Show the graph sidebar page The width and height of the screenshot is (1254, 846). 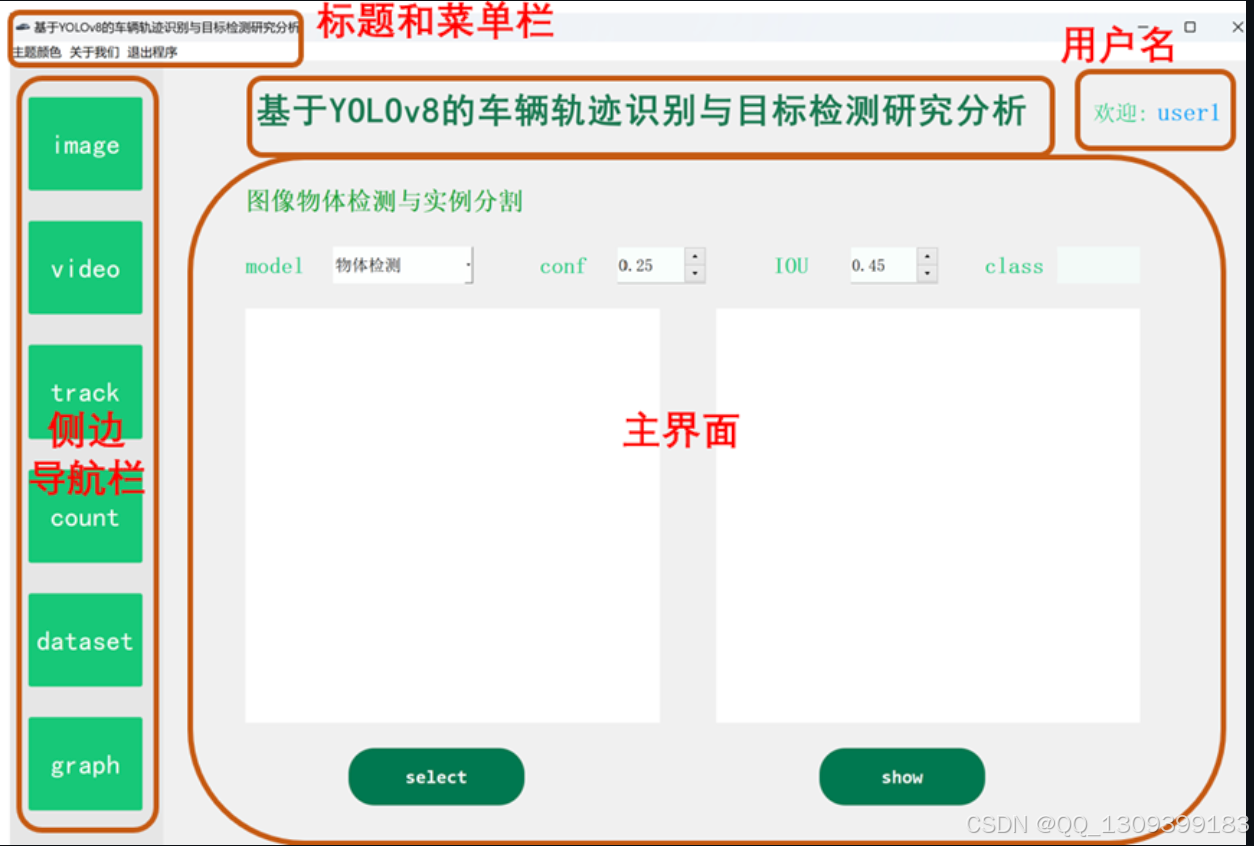click(x=85, y=764)
